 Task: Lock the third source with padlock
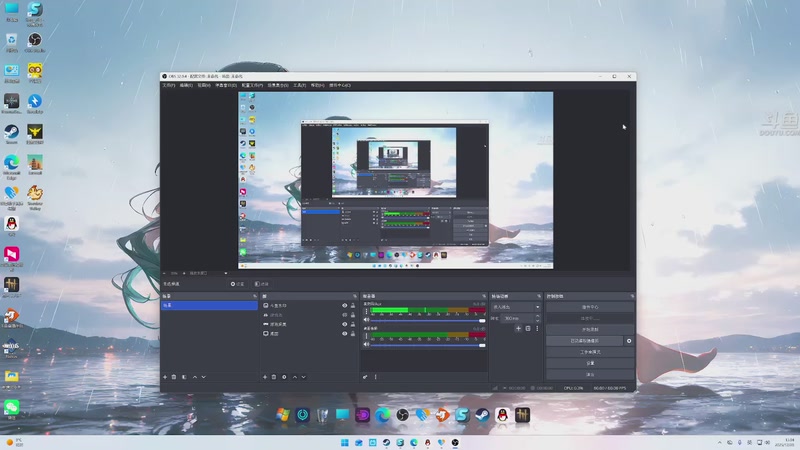coord(353,324)
